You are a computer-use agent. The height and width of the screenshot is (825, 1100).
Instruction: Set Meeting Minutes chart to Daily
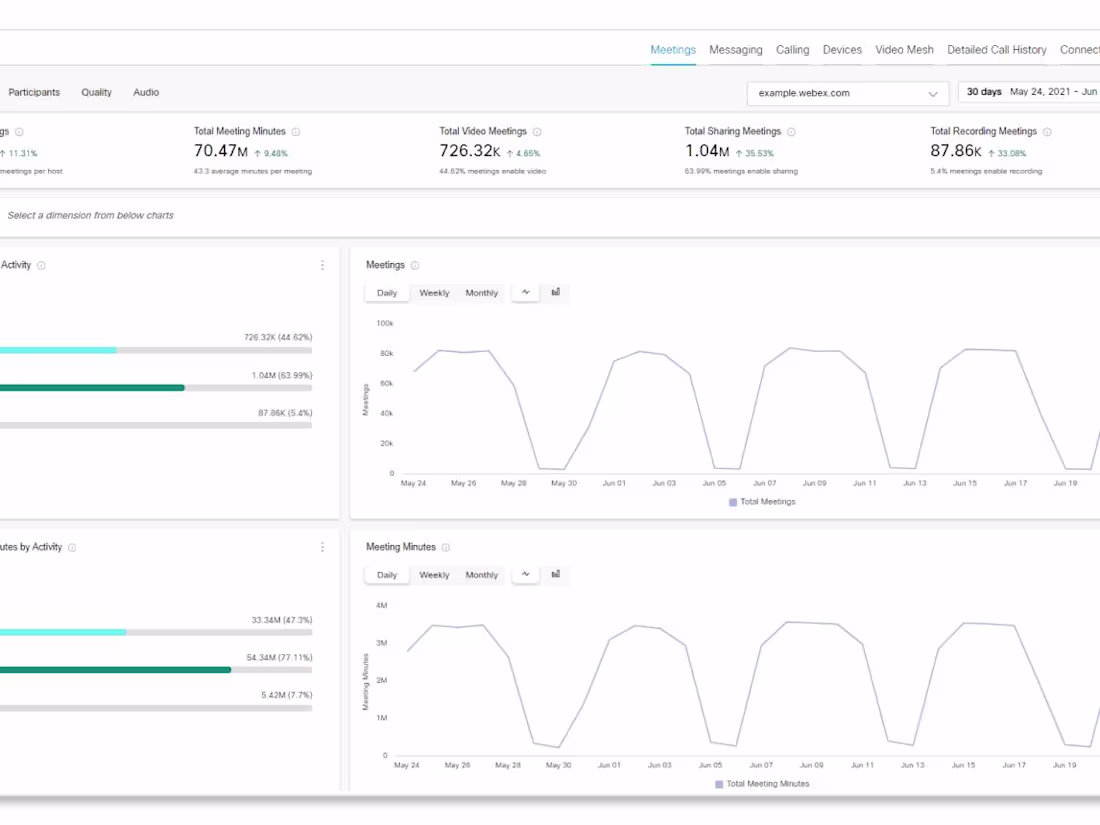387,575
